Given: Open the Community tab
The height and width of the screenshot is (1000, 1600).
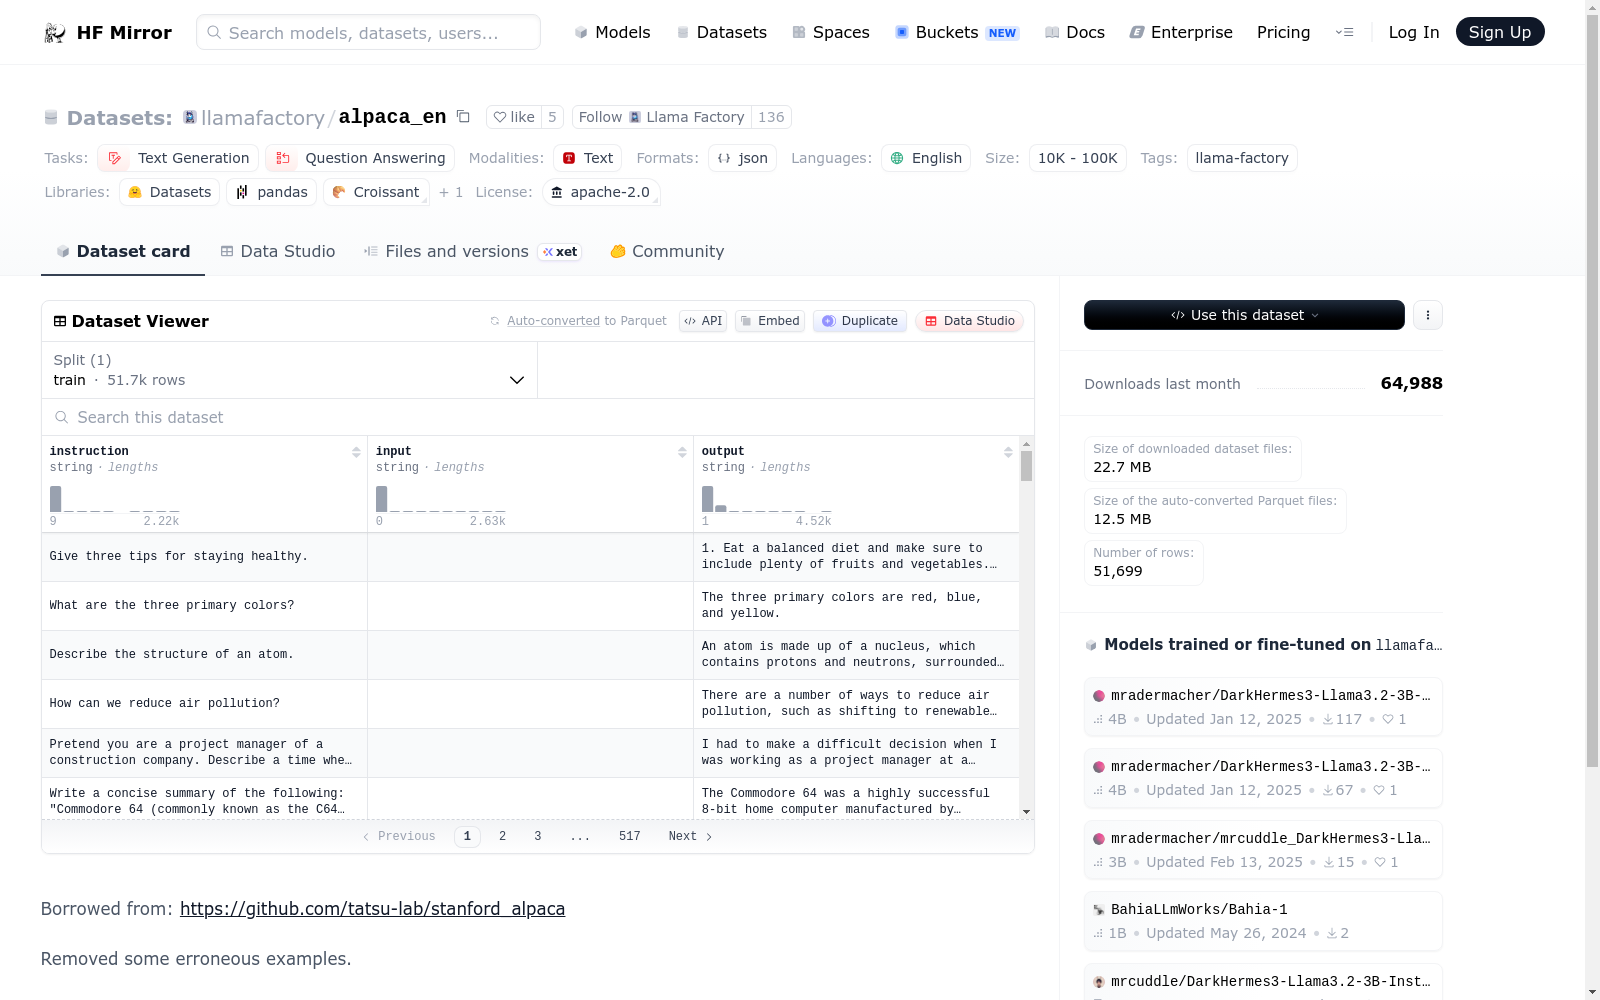Looking at the screenshot, I should (667, 252).
